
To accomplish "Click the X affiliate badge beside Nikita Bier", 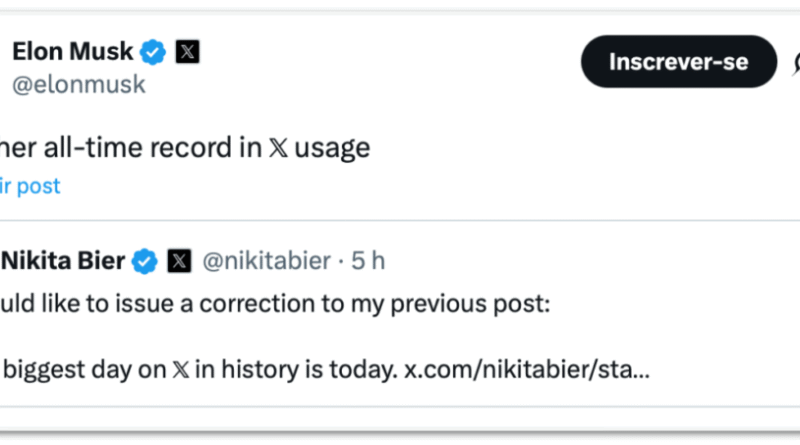I will (179, 262).
